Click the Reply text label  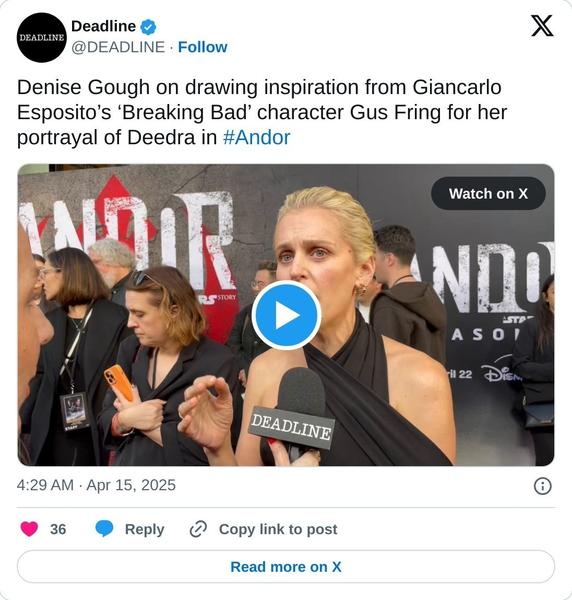(x=144, y=529)
